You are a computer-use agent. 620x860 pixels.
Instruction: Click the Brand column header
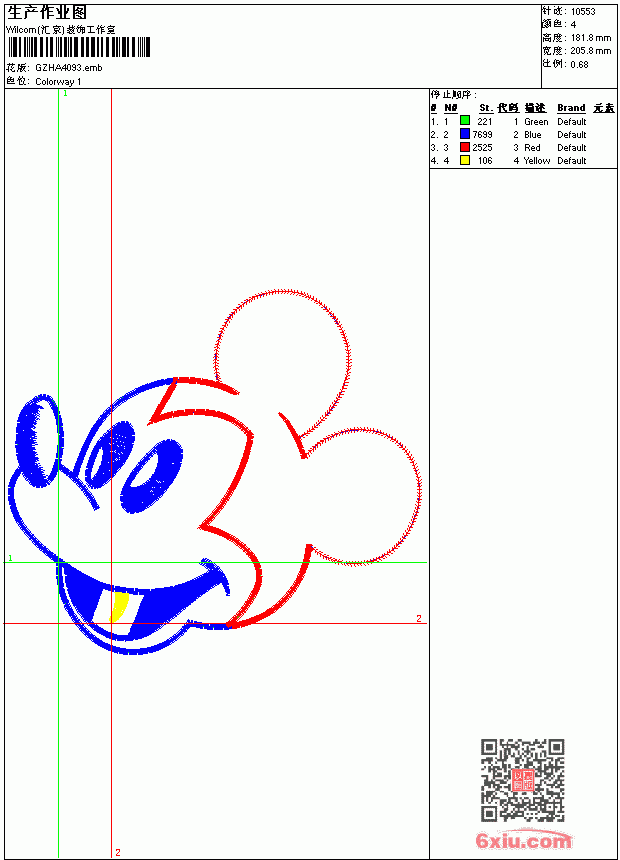(571, 108)
